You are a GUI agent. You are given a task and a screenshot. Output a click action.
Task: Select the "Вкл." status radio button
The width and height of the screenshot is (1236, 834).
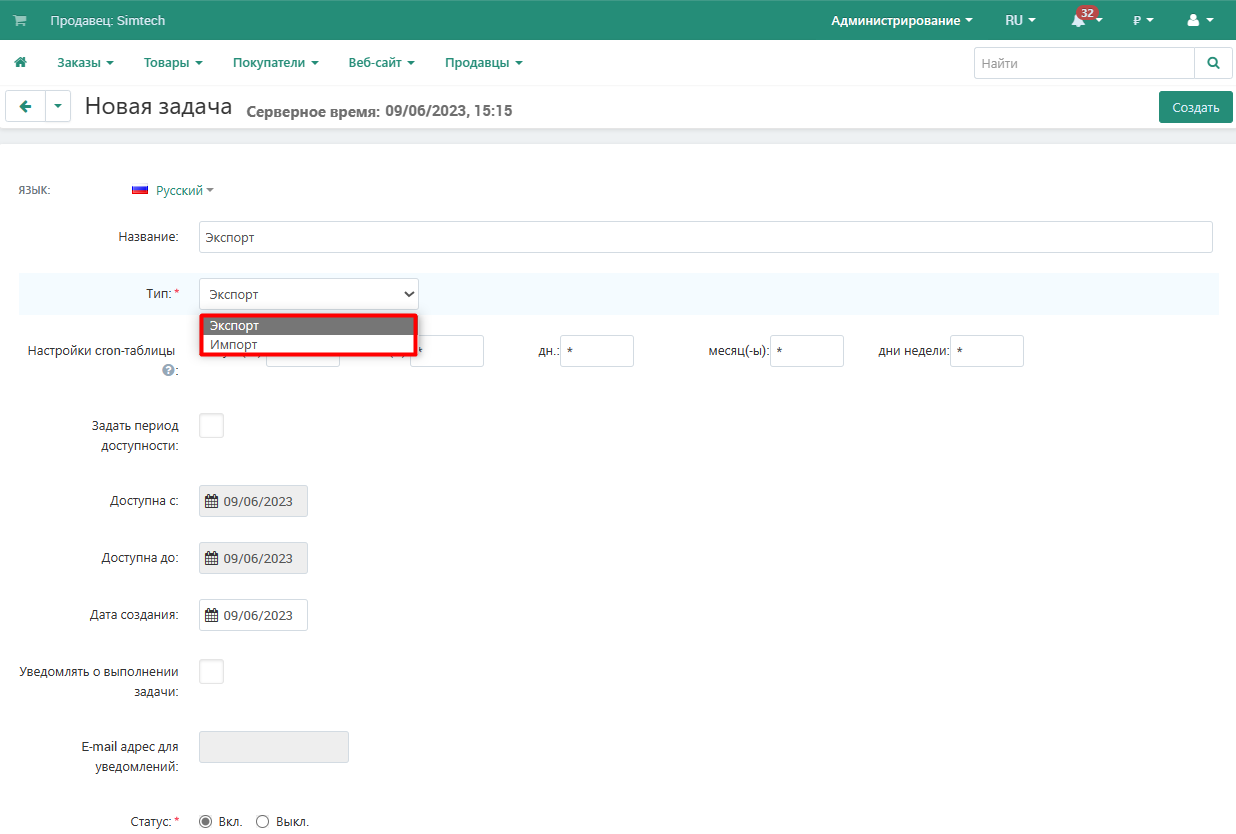[x=206, y=822]
